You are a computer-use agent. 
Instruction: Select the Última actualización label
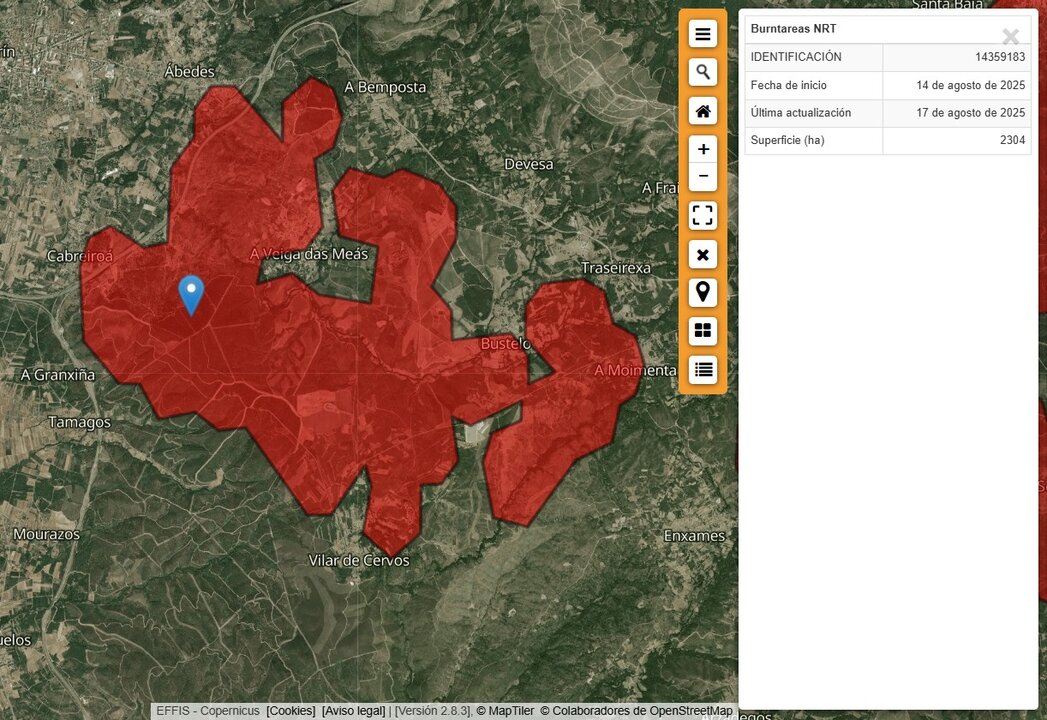[x=801, y=112]
